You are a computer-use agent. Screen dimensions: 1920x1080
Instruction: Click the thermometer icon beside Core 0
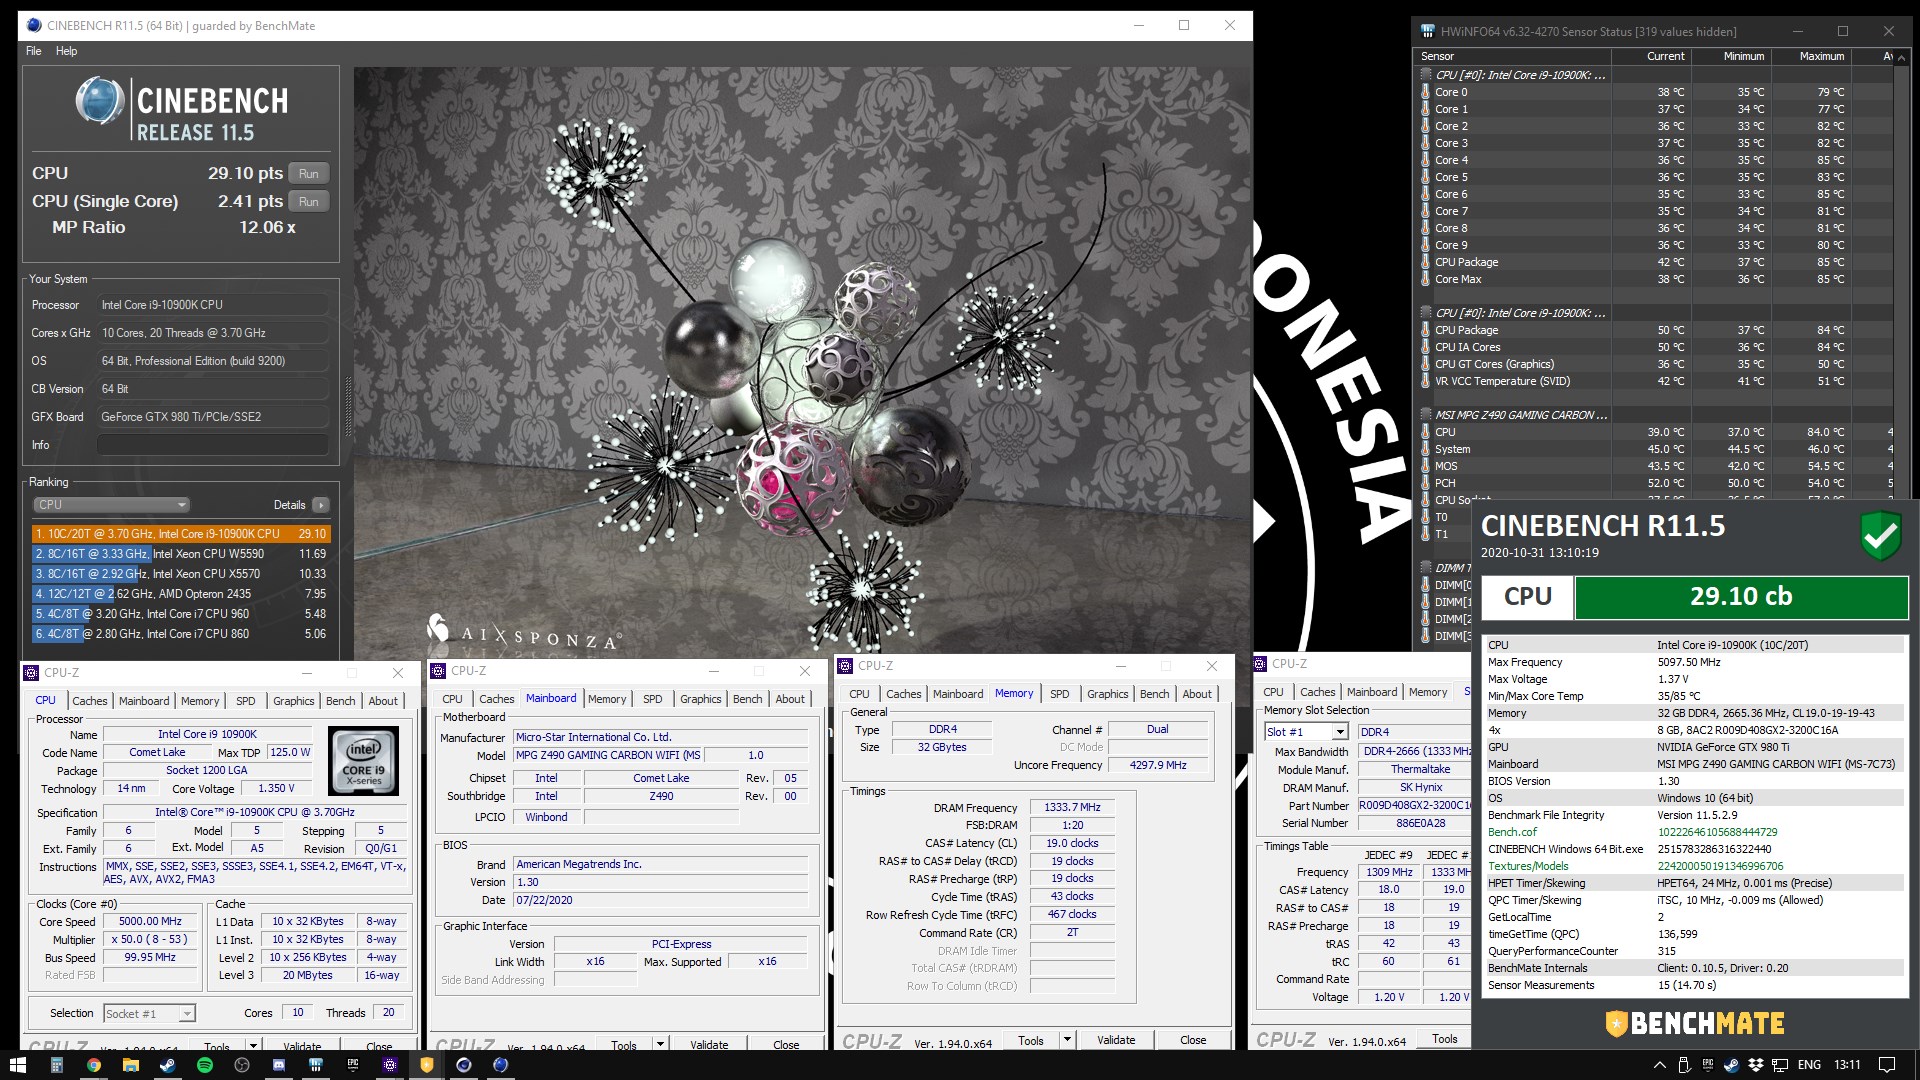pyautogui.click(x=1426, y=92)
